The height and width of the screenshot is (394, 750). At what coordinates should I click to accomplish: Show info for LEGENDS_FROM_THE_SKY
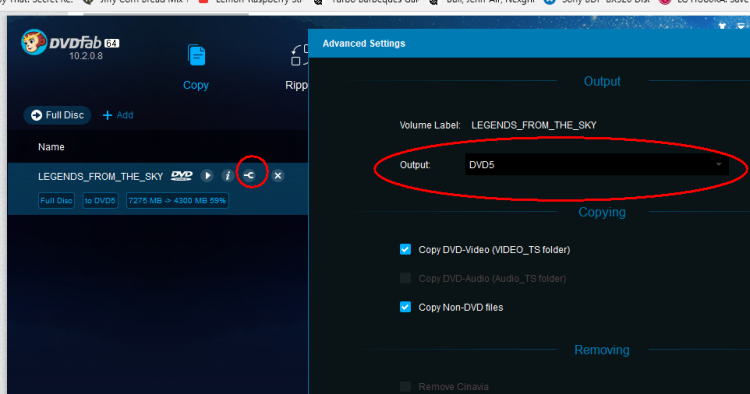coord(228,175)
